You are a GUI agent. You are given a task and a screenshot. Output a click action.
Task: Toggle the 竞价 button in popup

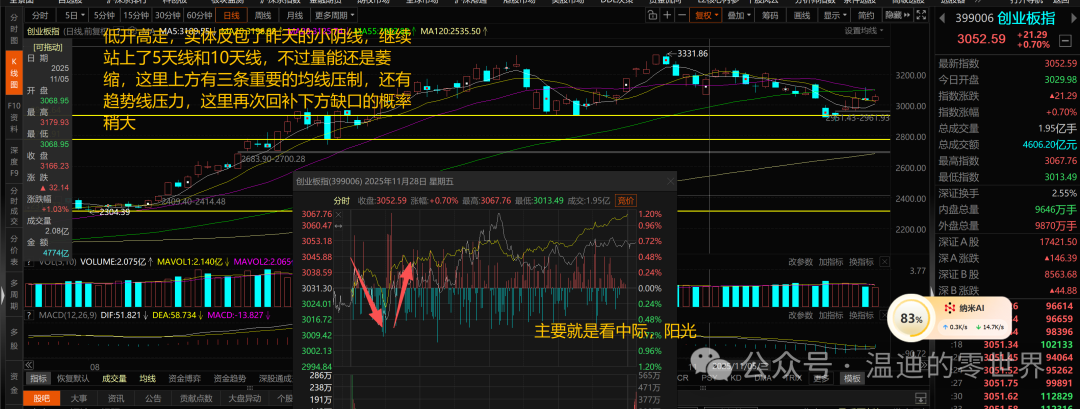click(625, 200)
